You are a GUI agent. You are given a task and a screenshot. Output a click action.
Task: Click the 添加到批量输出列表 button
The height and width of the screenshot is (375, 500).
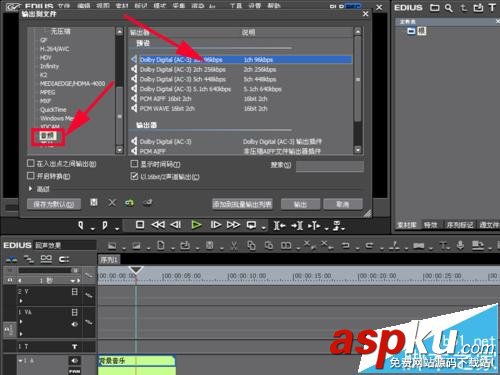tap(242, 204)
